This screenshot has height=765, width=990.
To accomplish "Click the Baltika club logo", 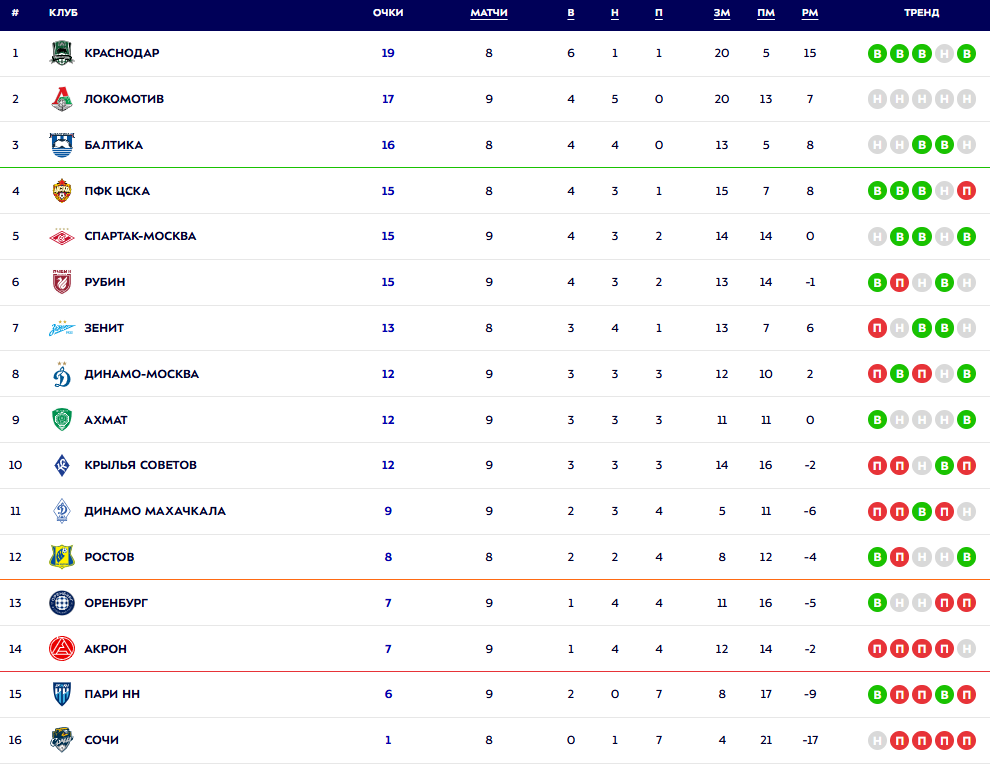I will tap(62, 145).
